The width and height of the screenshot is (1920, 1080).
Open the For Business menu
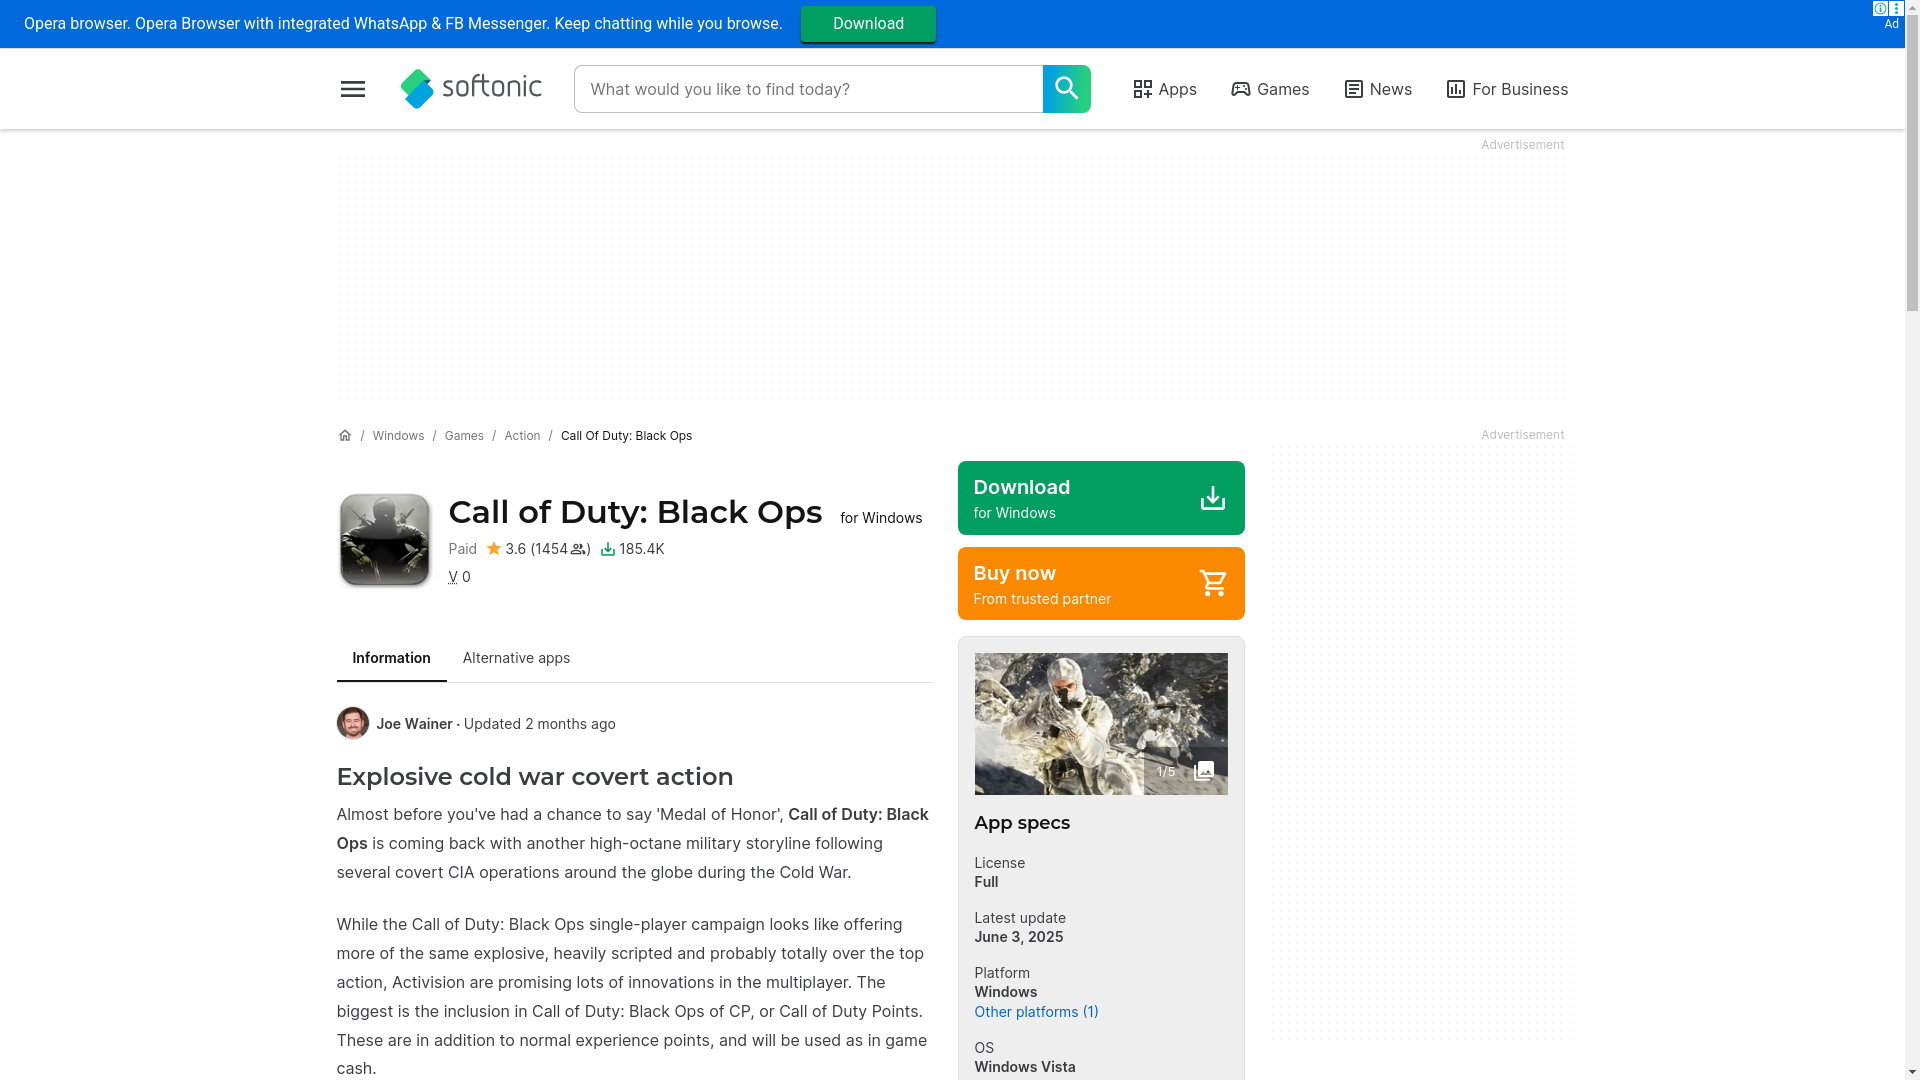click(x=1506, y=89)
